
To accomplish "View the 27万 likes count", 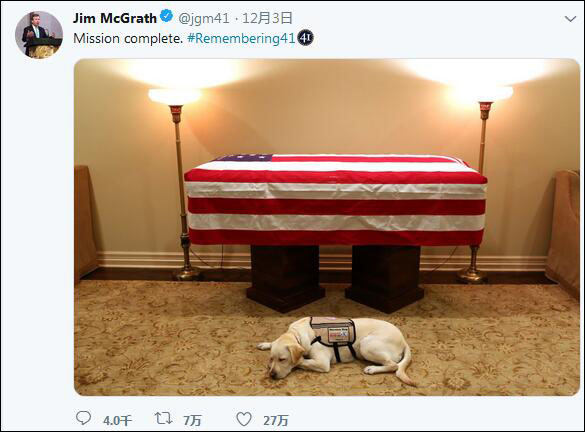I will [276, 421].
